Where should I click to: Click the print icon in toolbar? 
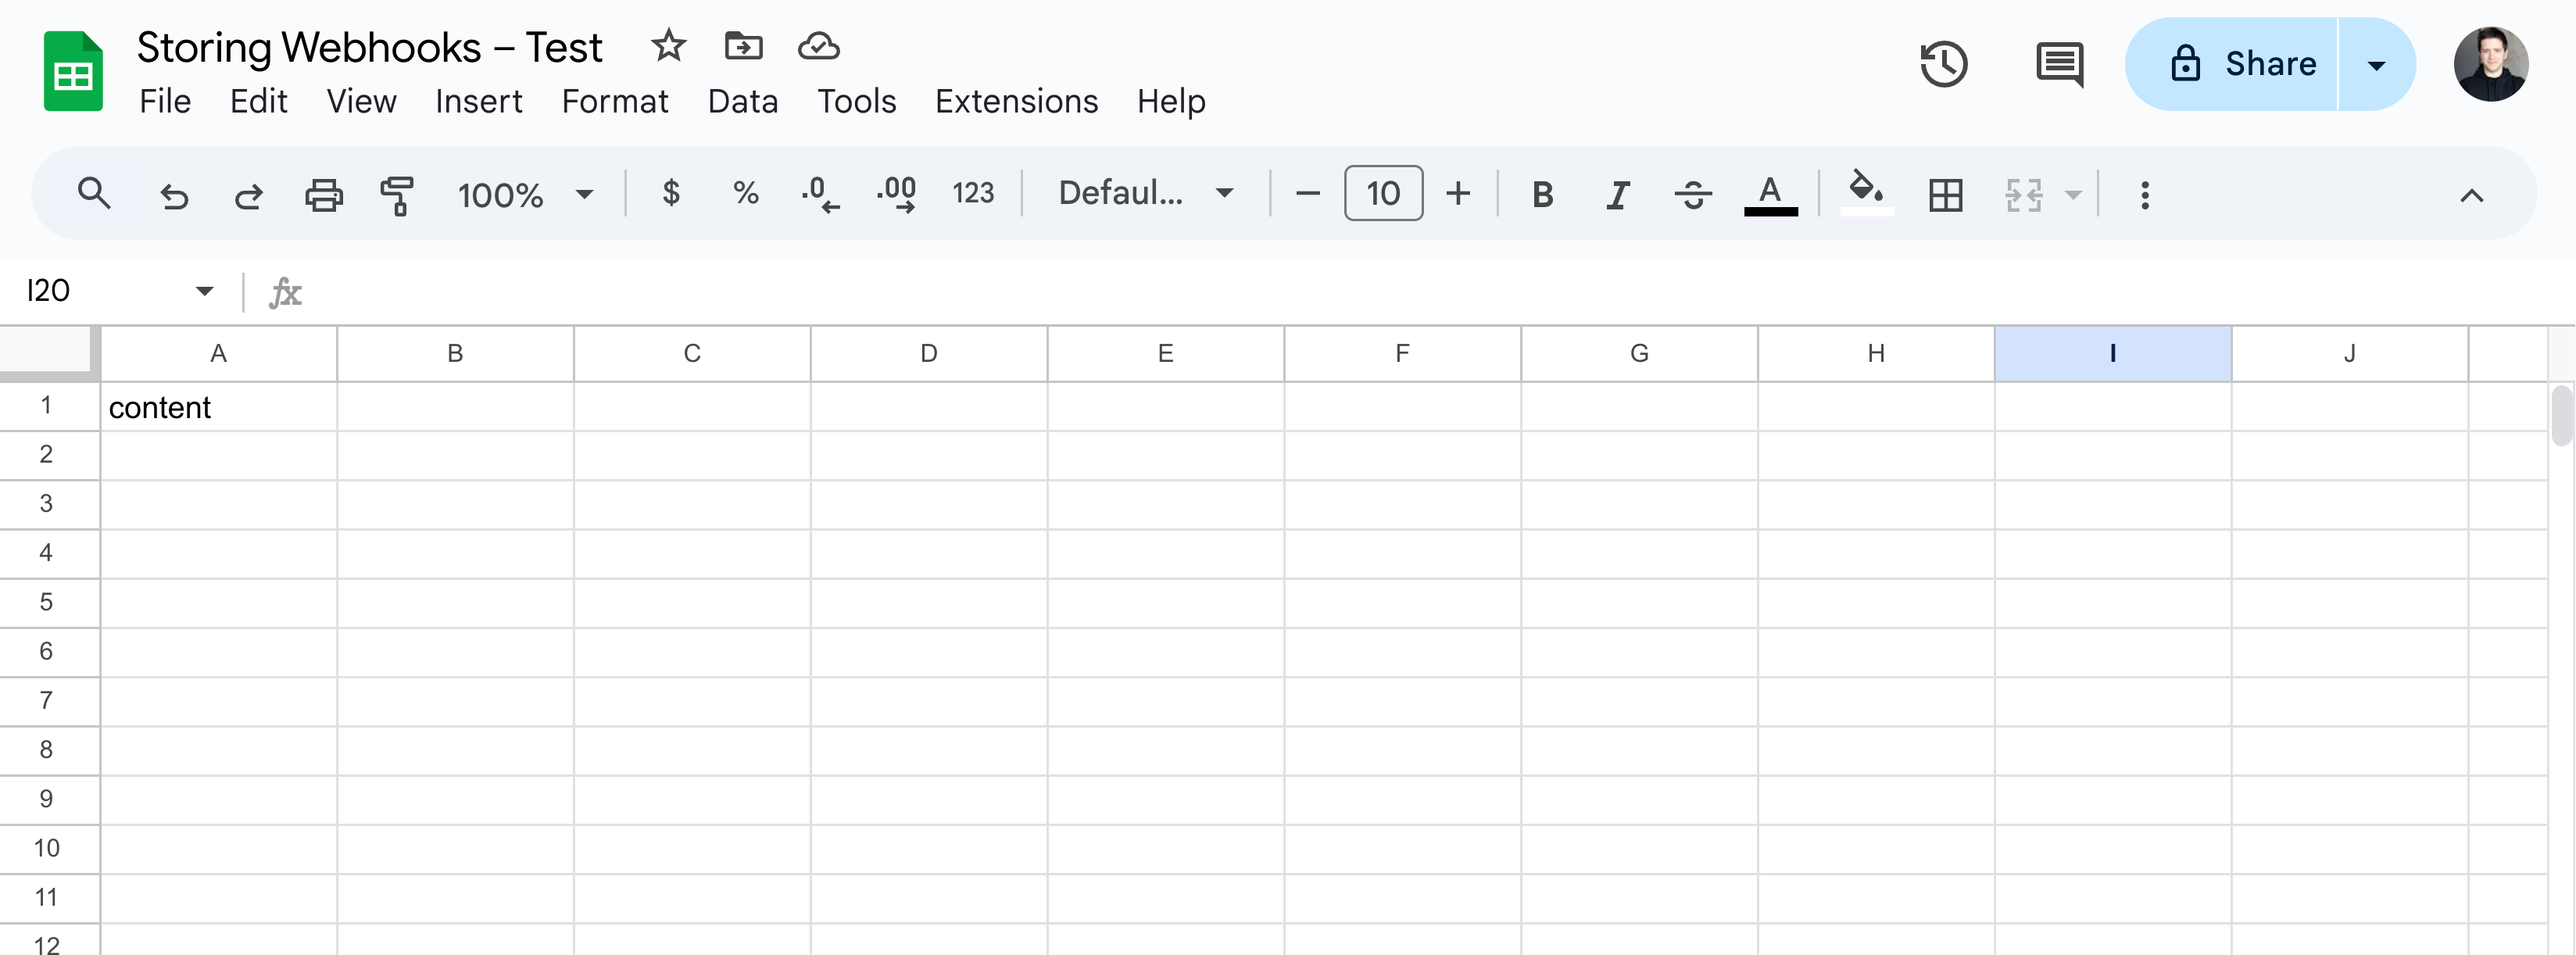point(323,194)
